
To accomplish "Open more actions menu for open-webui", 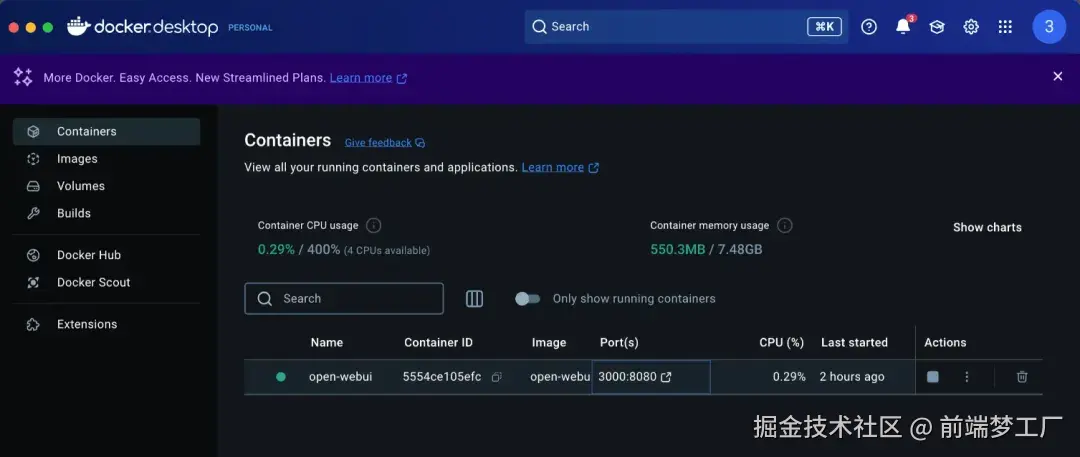I will [x=966, y=377].
